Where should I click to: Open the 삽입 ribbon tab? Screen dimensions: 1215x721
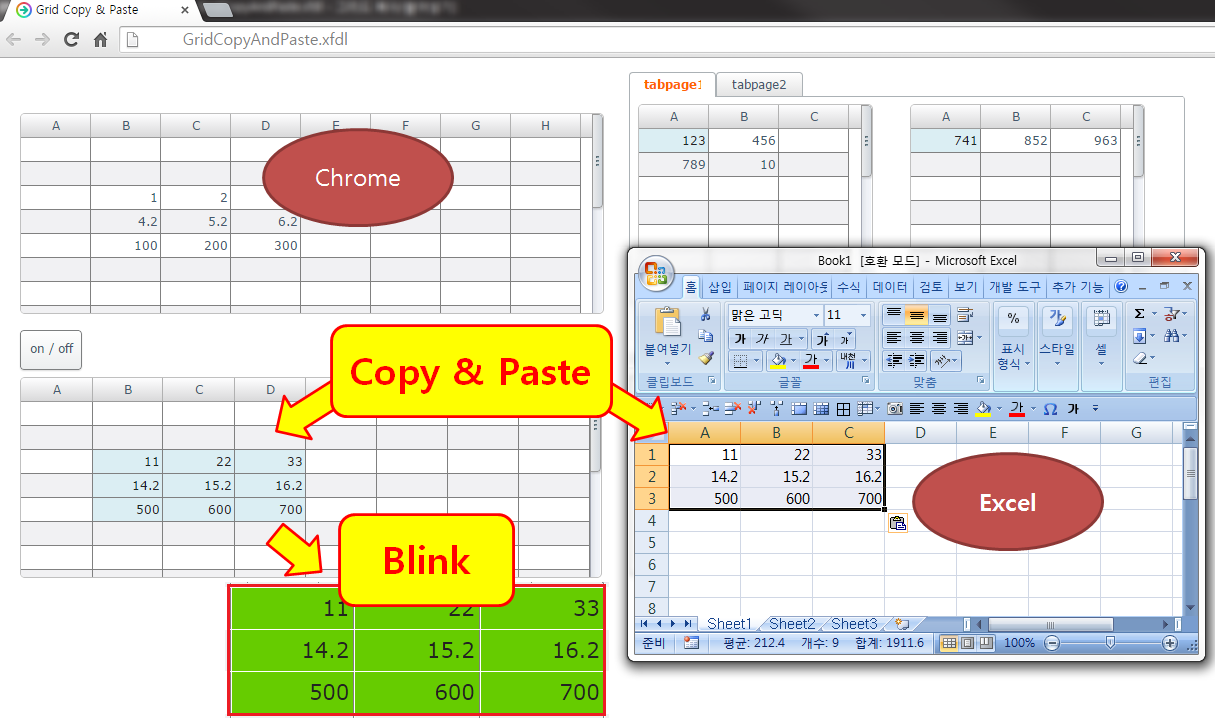[x=719, y=287]
